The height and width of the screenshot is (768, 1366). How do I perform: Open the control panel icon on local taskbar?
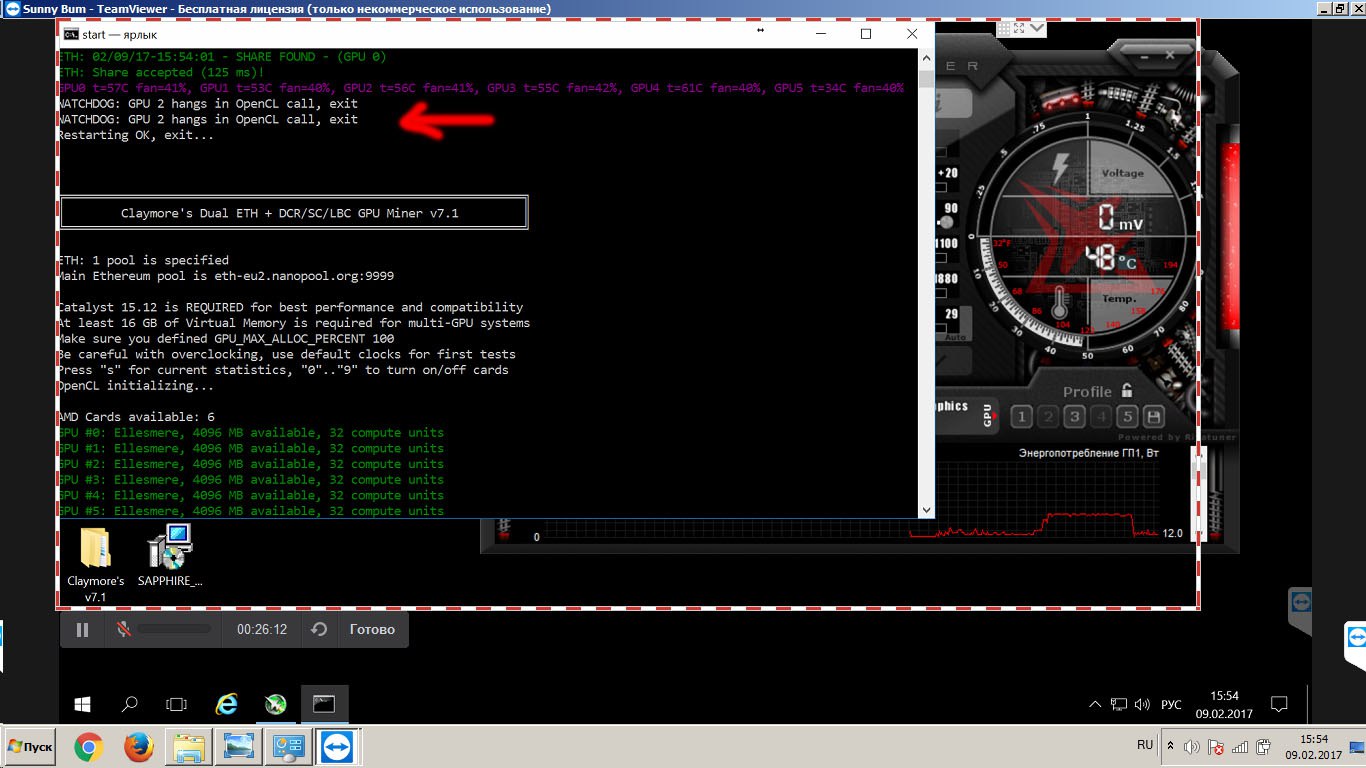[290, 747]
